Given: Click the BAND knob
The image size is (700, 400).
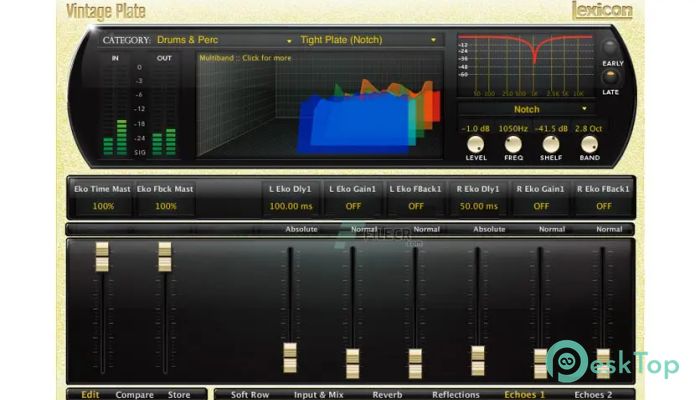Looking at the screenshot, I should [x=589, y=145].
